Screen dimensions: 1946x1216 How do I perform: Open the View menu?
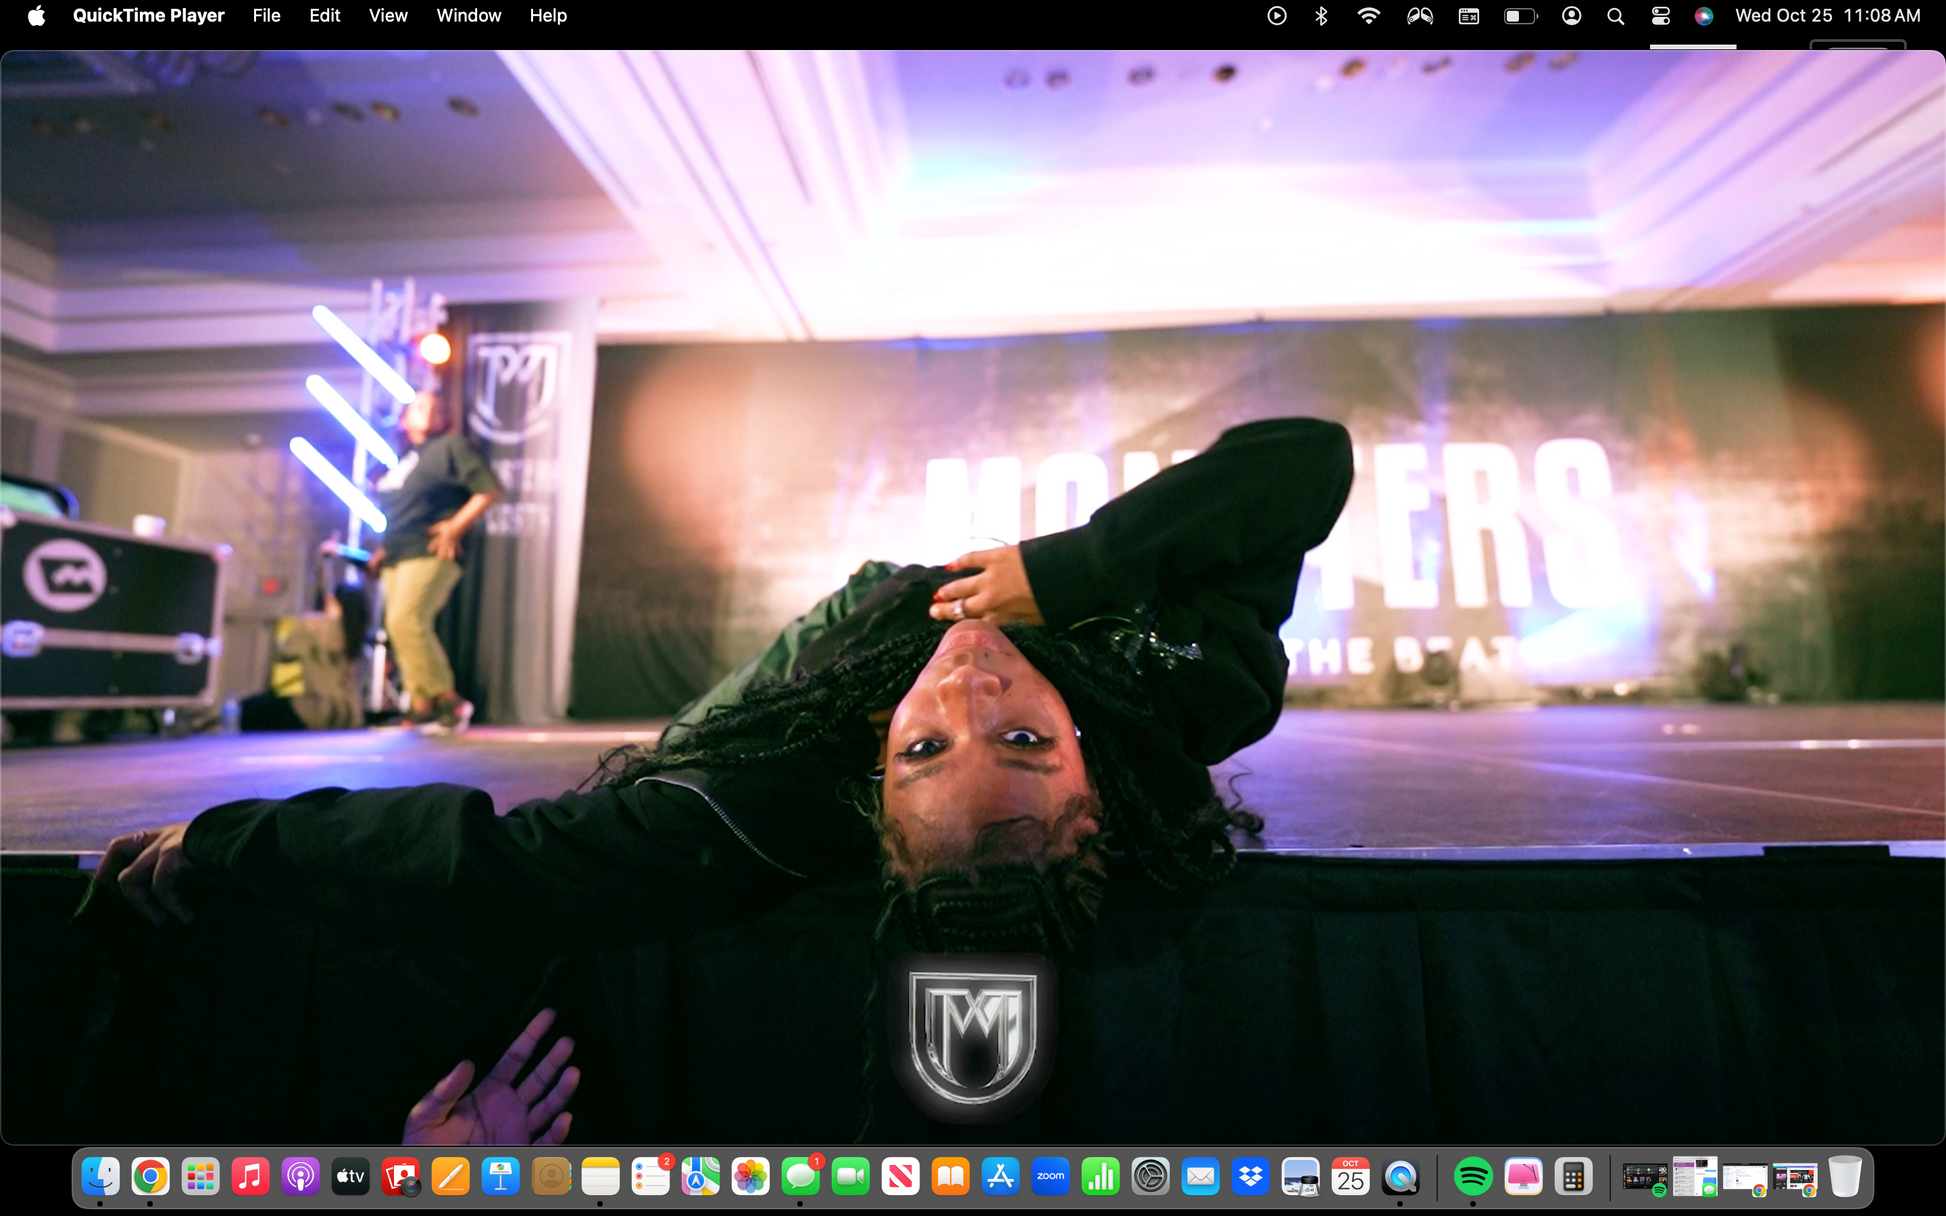[x=388, y=15]
